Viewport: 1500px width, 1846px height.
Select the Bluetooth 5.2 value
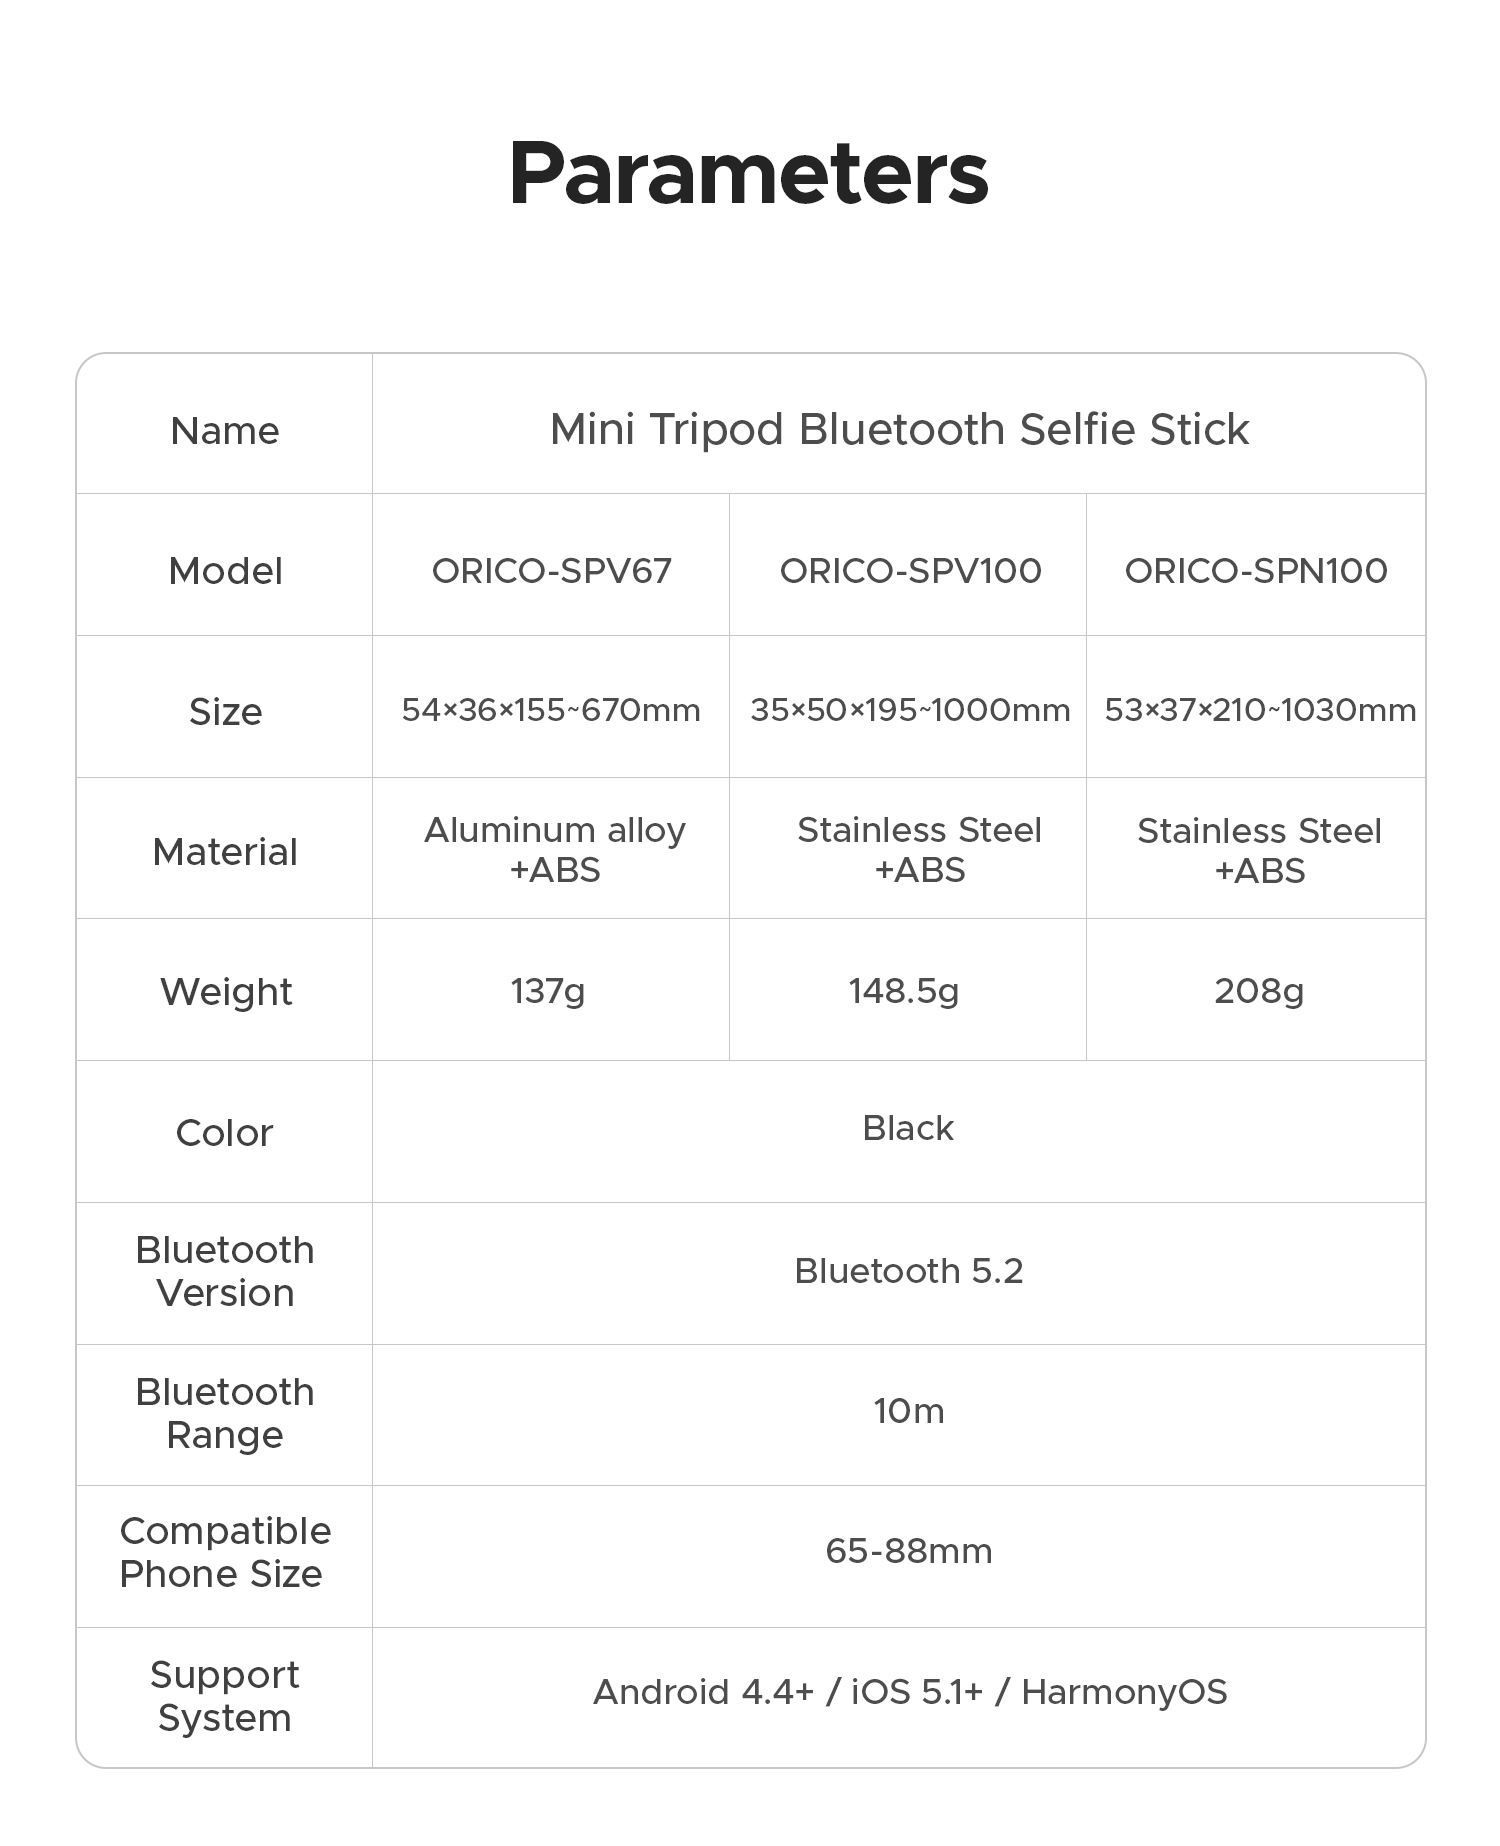click(908, 1271)
